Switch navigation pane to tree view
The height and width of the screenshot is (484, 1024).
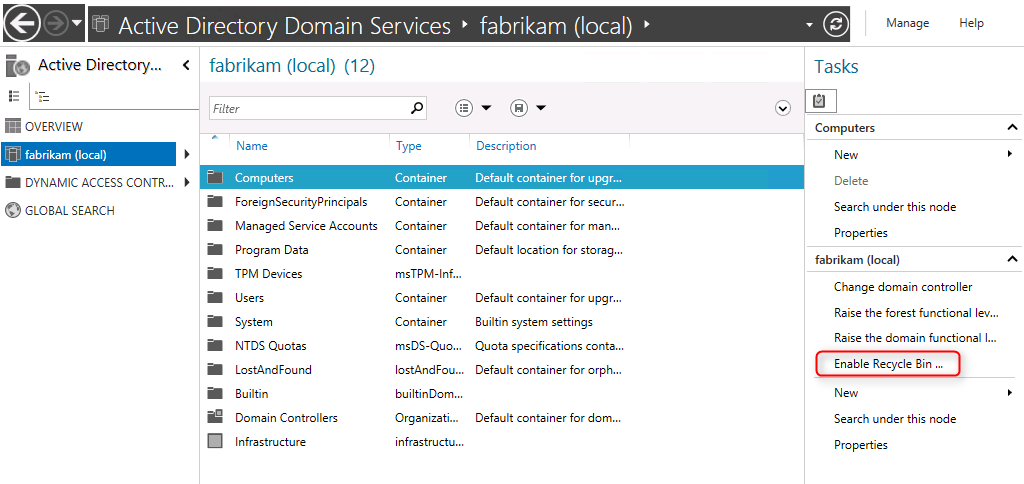point(42,96)
